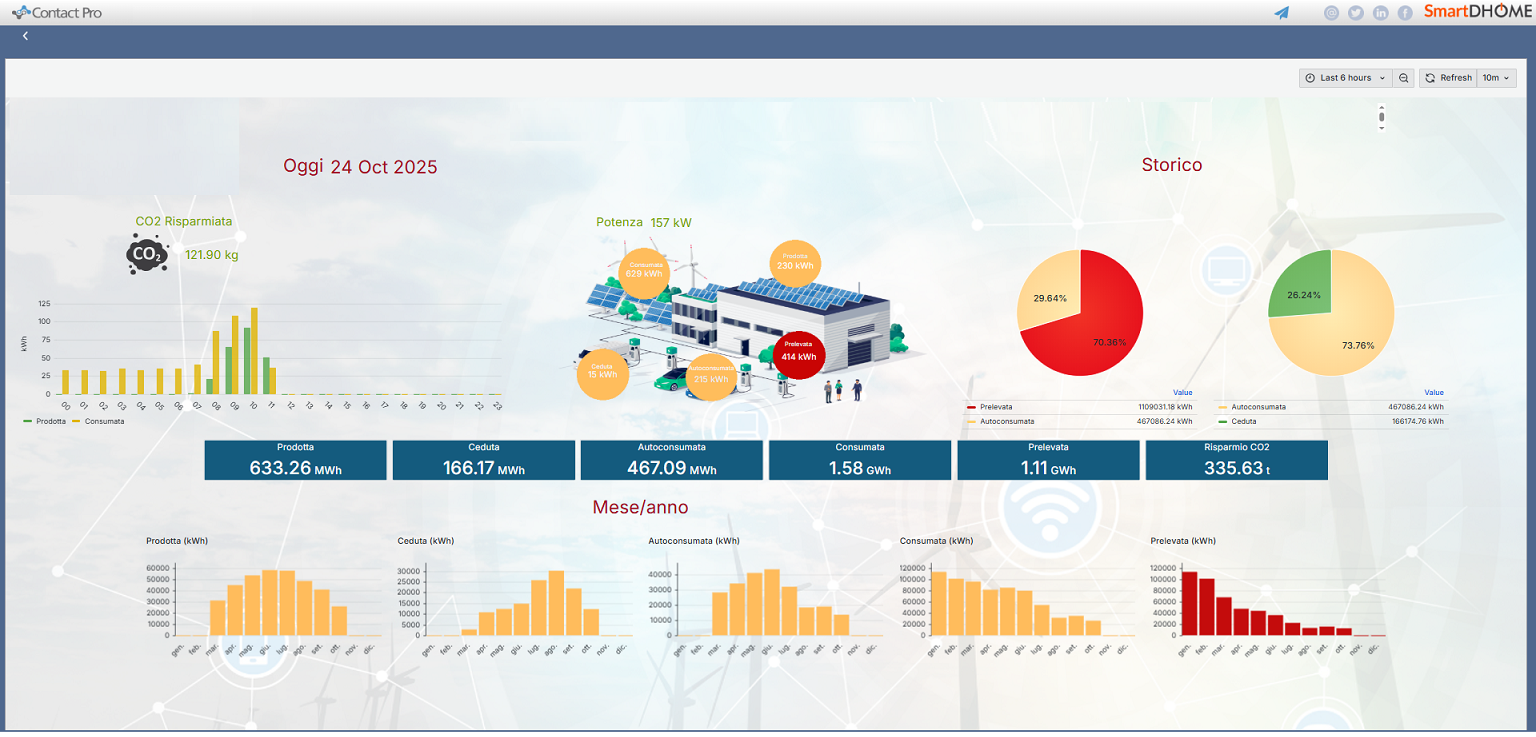This screenshot has width=1536, height=737.
Task: Click the email (@) social icon
Action: click(x=1331, y=13)
